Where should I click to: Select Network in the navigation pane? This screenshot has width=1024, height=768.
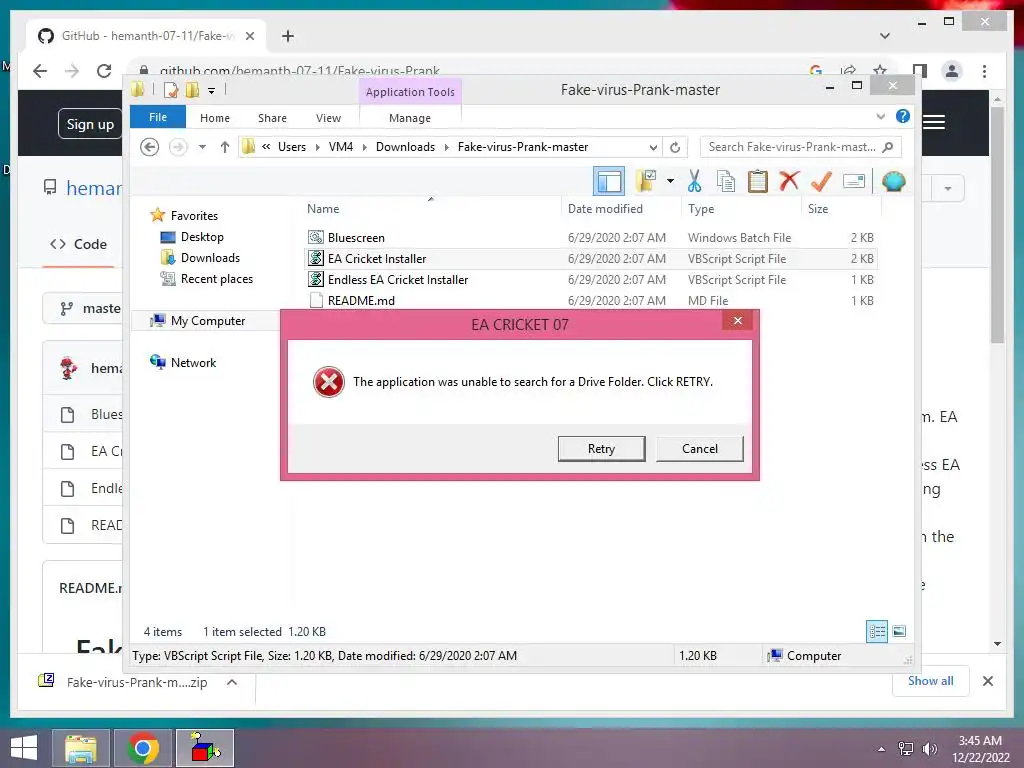point(193,362)
